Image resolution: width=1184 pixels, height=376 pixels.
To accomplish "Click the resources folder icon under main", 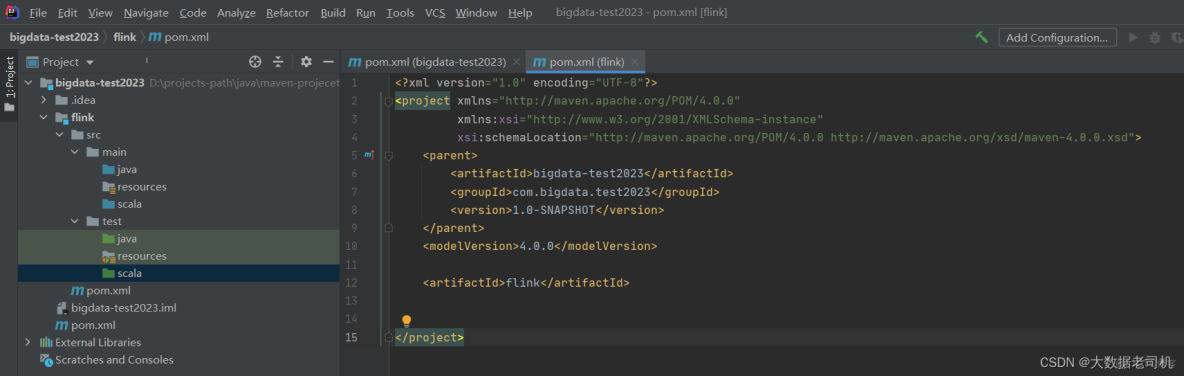I will point(109,186).
